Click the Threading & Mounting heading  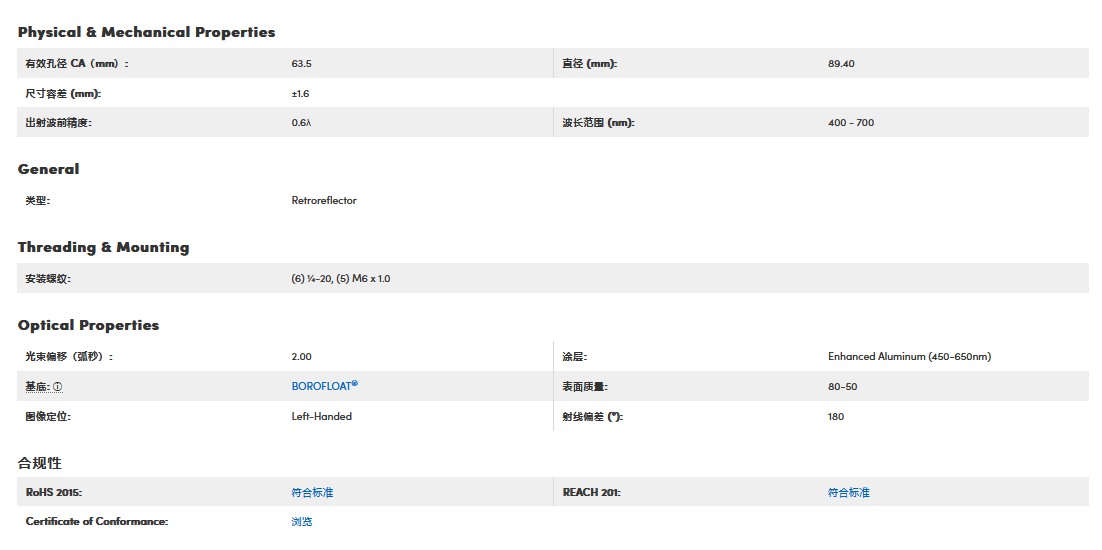(x=103, y=247)
